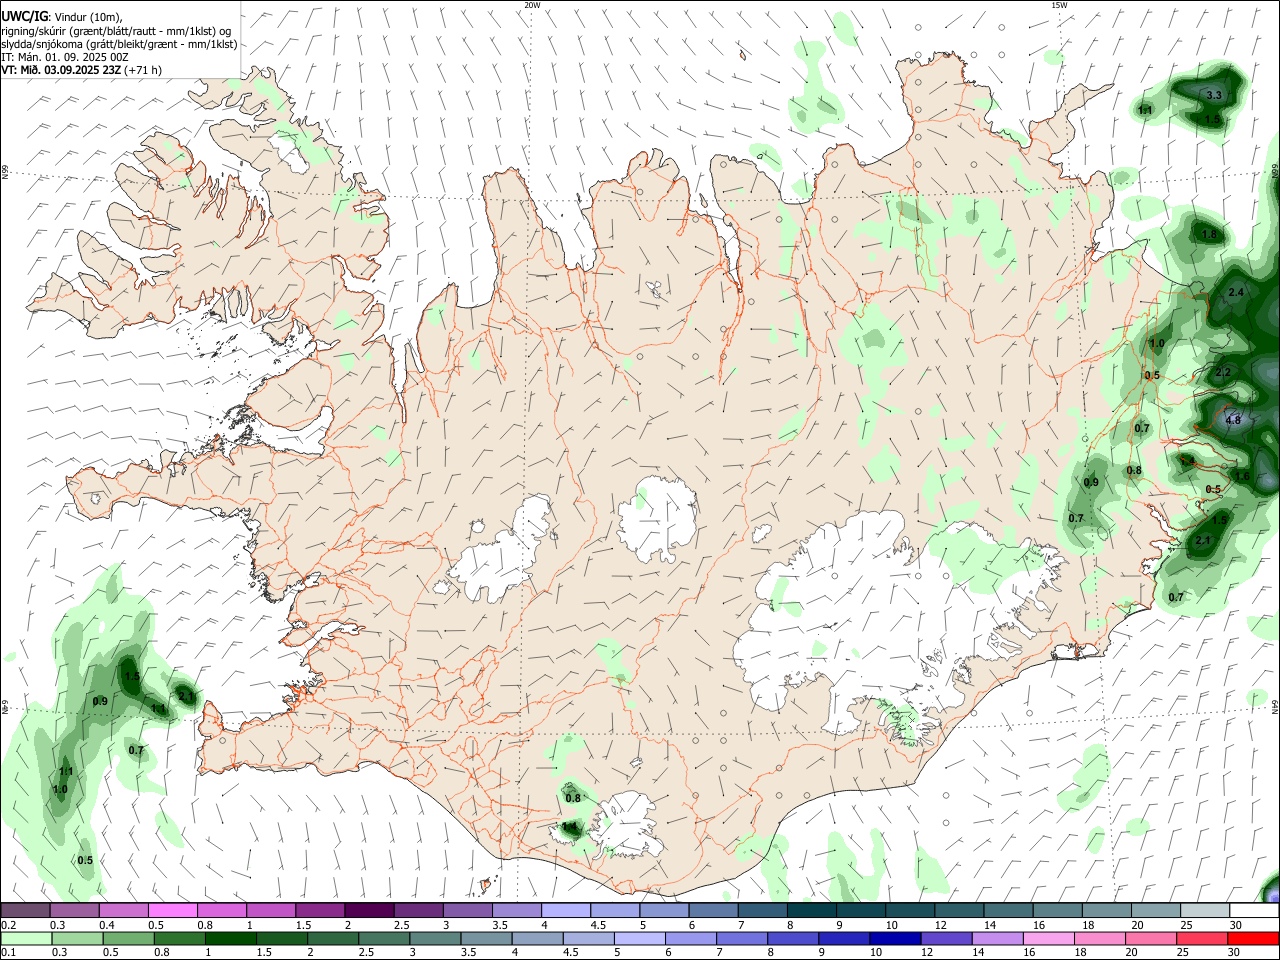1280x960 pixels.
Task: Click the white 30 swatch ending the top legend row
Action: tap(1254, 911)
